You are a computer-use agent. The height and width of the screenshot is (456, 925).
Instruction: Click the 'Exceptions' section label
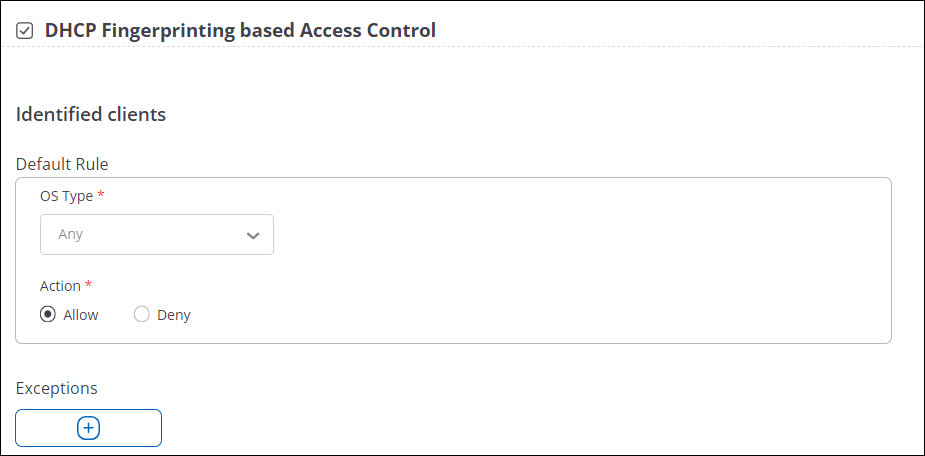pyautogui.click(x=57, y=388)
